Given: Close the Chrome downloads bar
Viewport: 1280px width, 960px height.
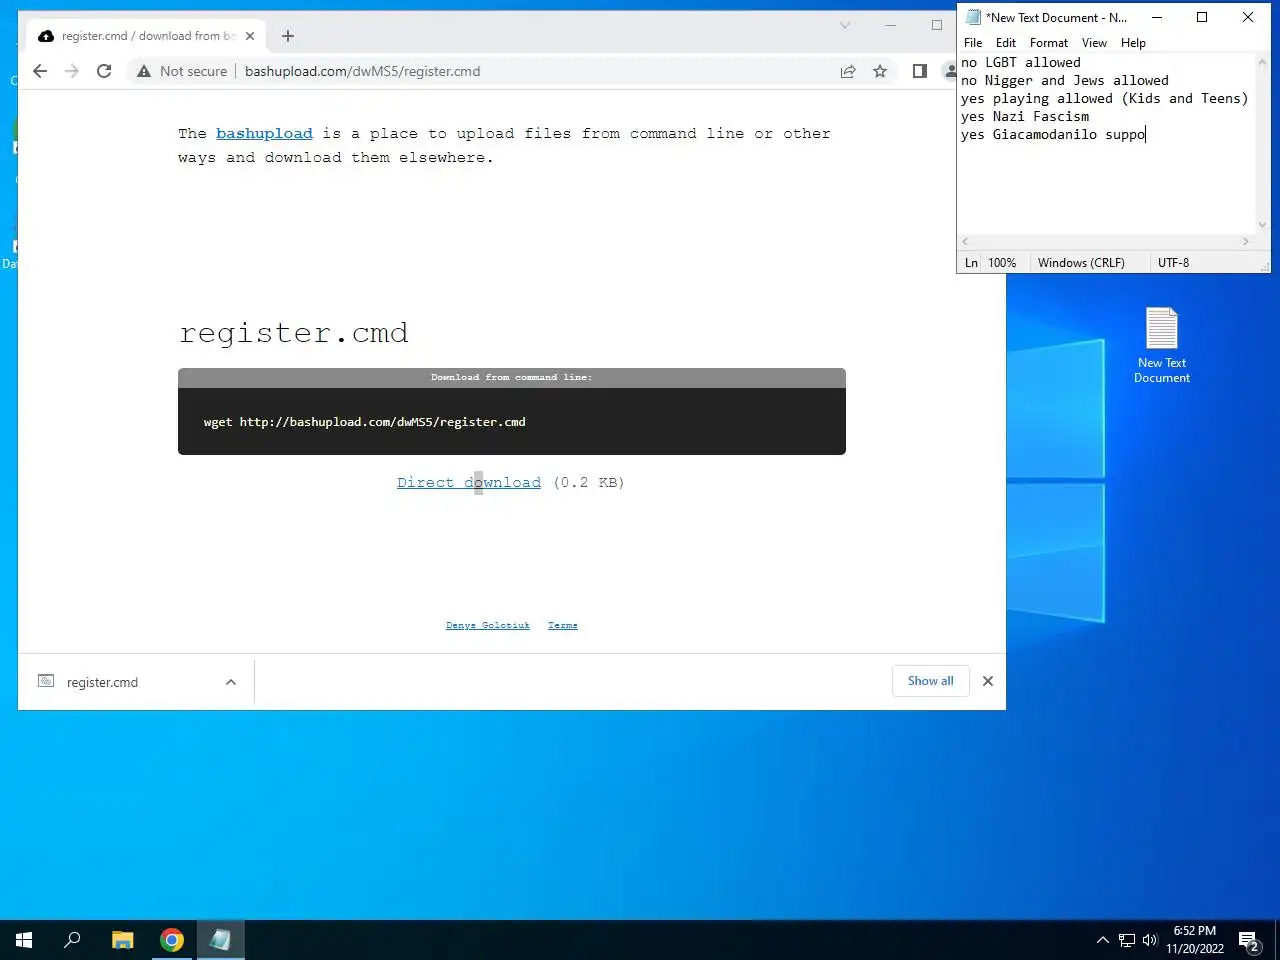Looking at the screenshot, I should [988, 681].
